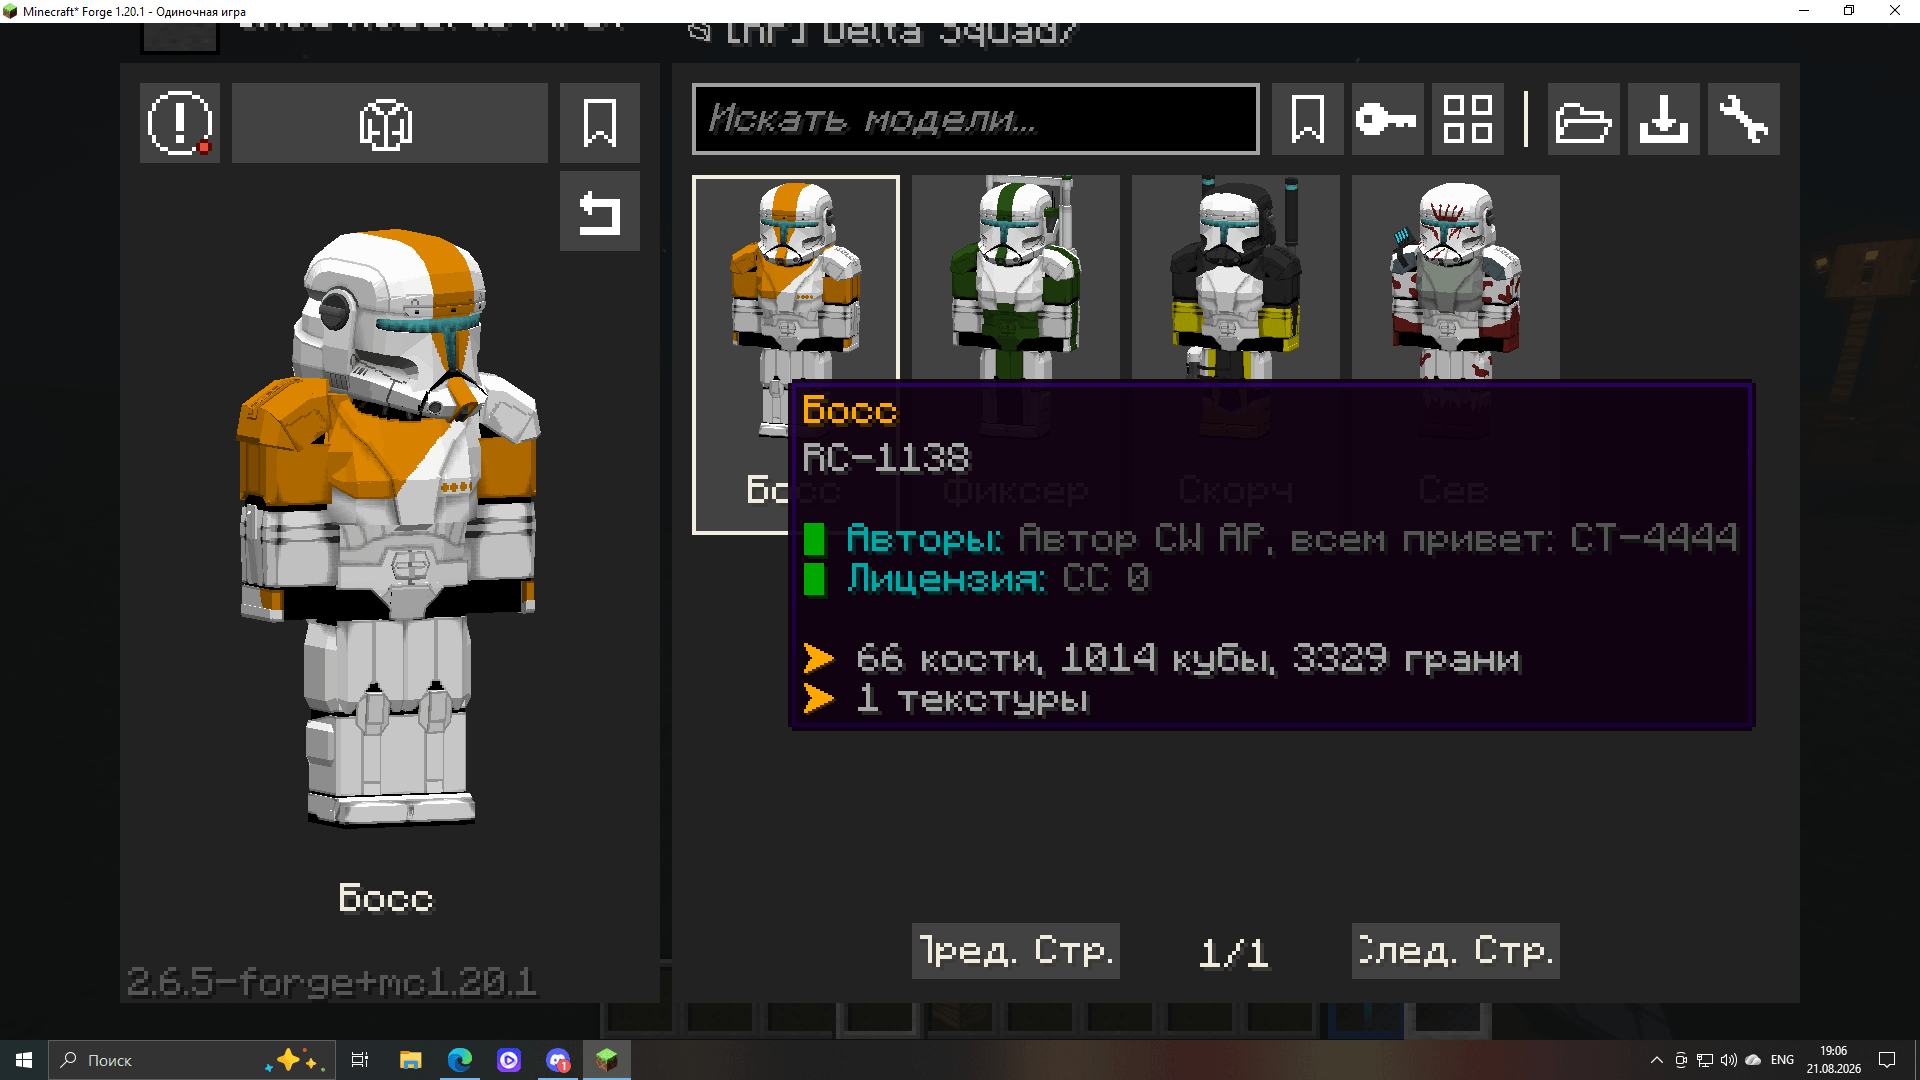
Task: Open Clipchamp icon on taskbar
Action: 509,1060
